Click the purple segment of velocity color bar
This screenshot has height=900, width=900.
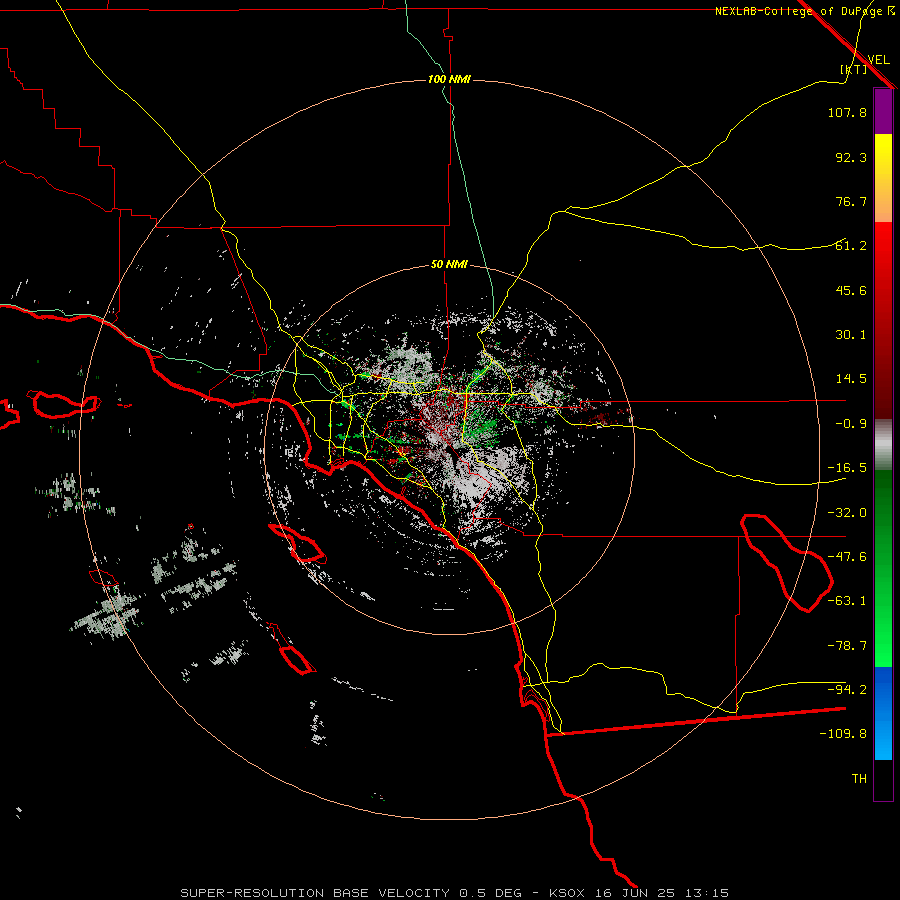click(883, 111)
